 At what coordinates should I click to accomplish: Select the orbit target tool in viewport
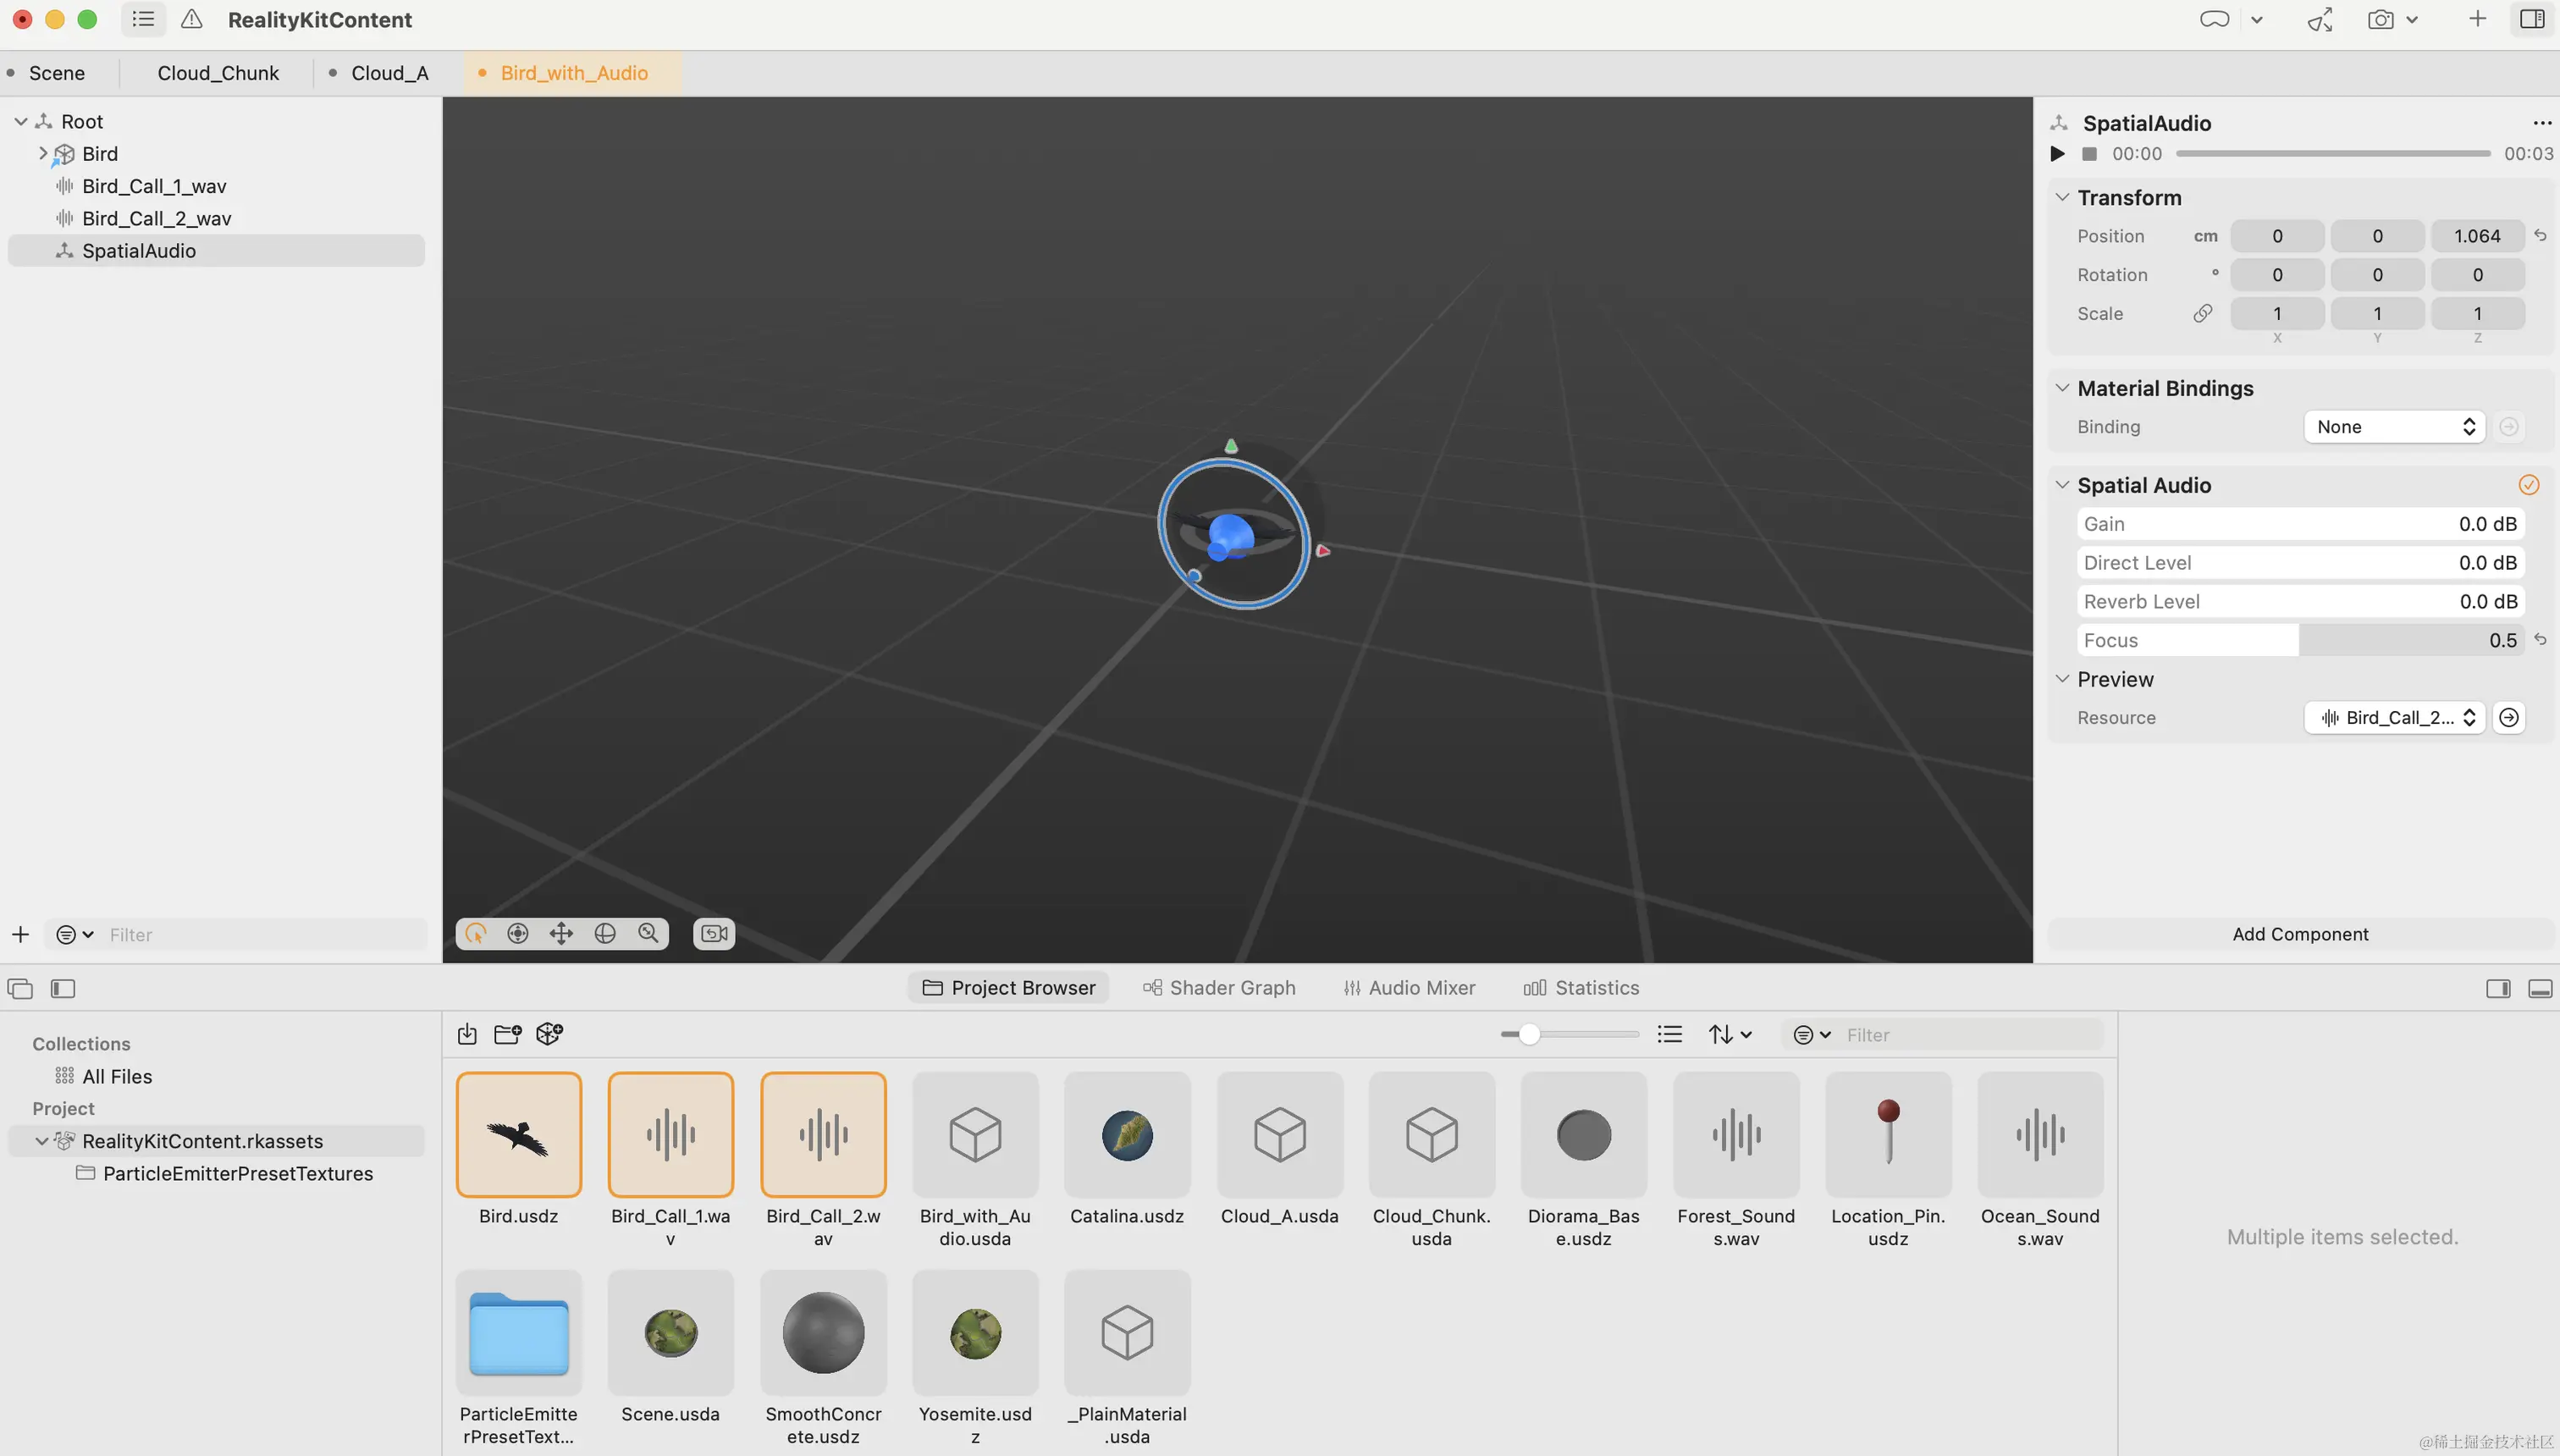pyautogui.click(x=518, y=933)
